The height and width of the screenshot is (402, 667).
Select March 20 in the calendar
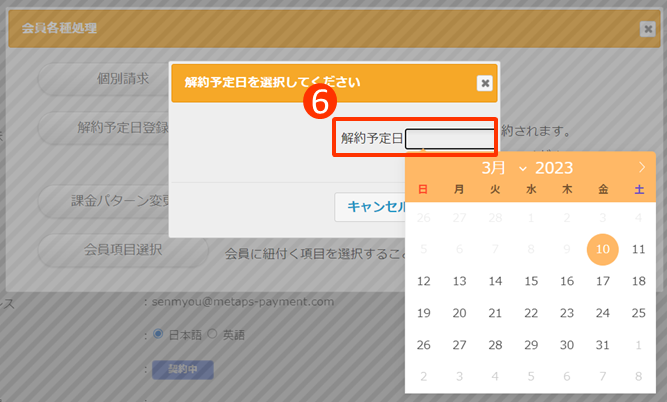459,313
